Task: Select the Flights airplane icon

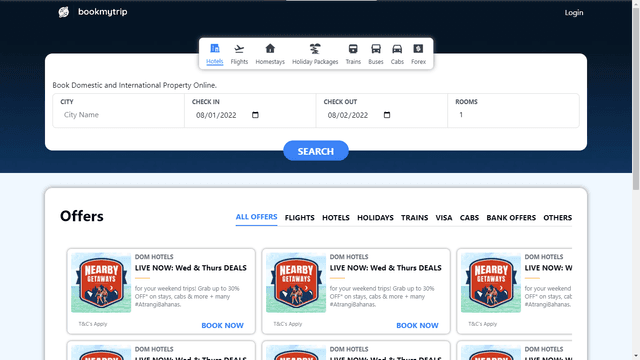Action: pos(239,49)
